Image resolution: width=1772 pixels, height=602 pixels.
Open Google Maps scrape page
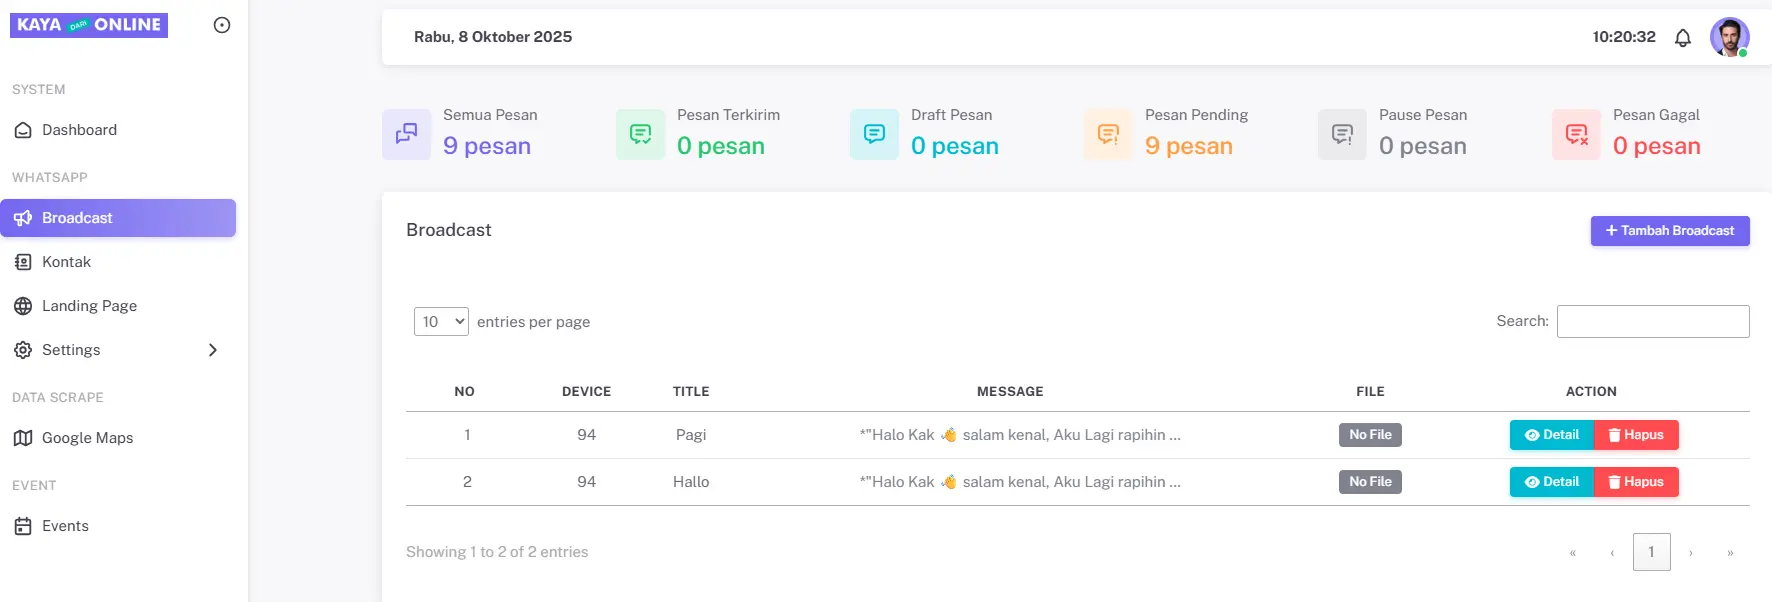(x=87, y=438)
